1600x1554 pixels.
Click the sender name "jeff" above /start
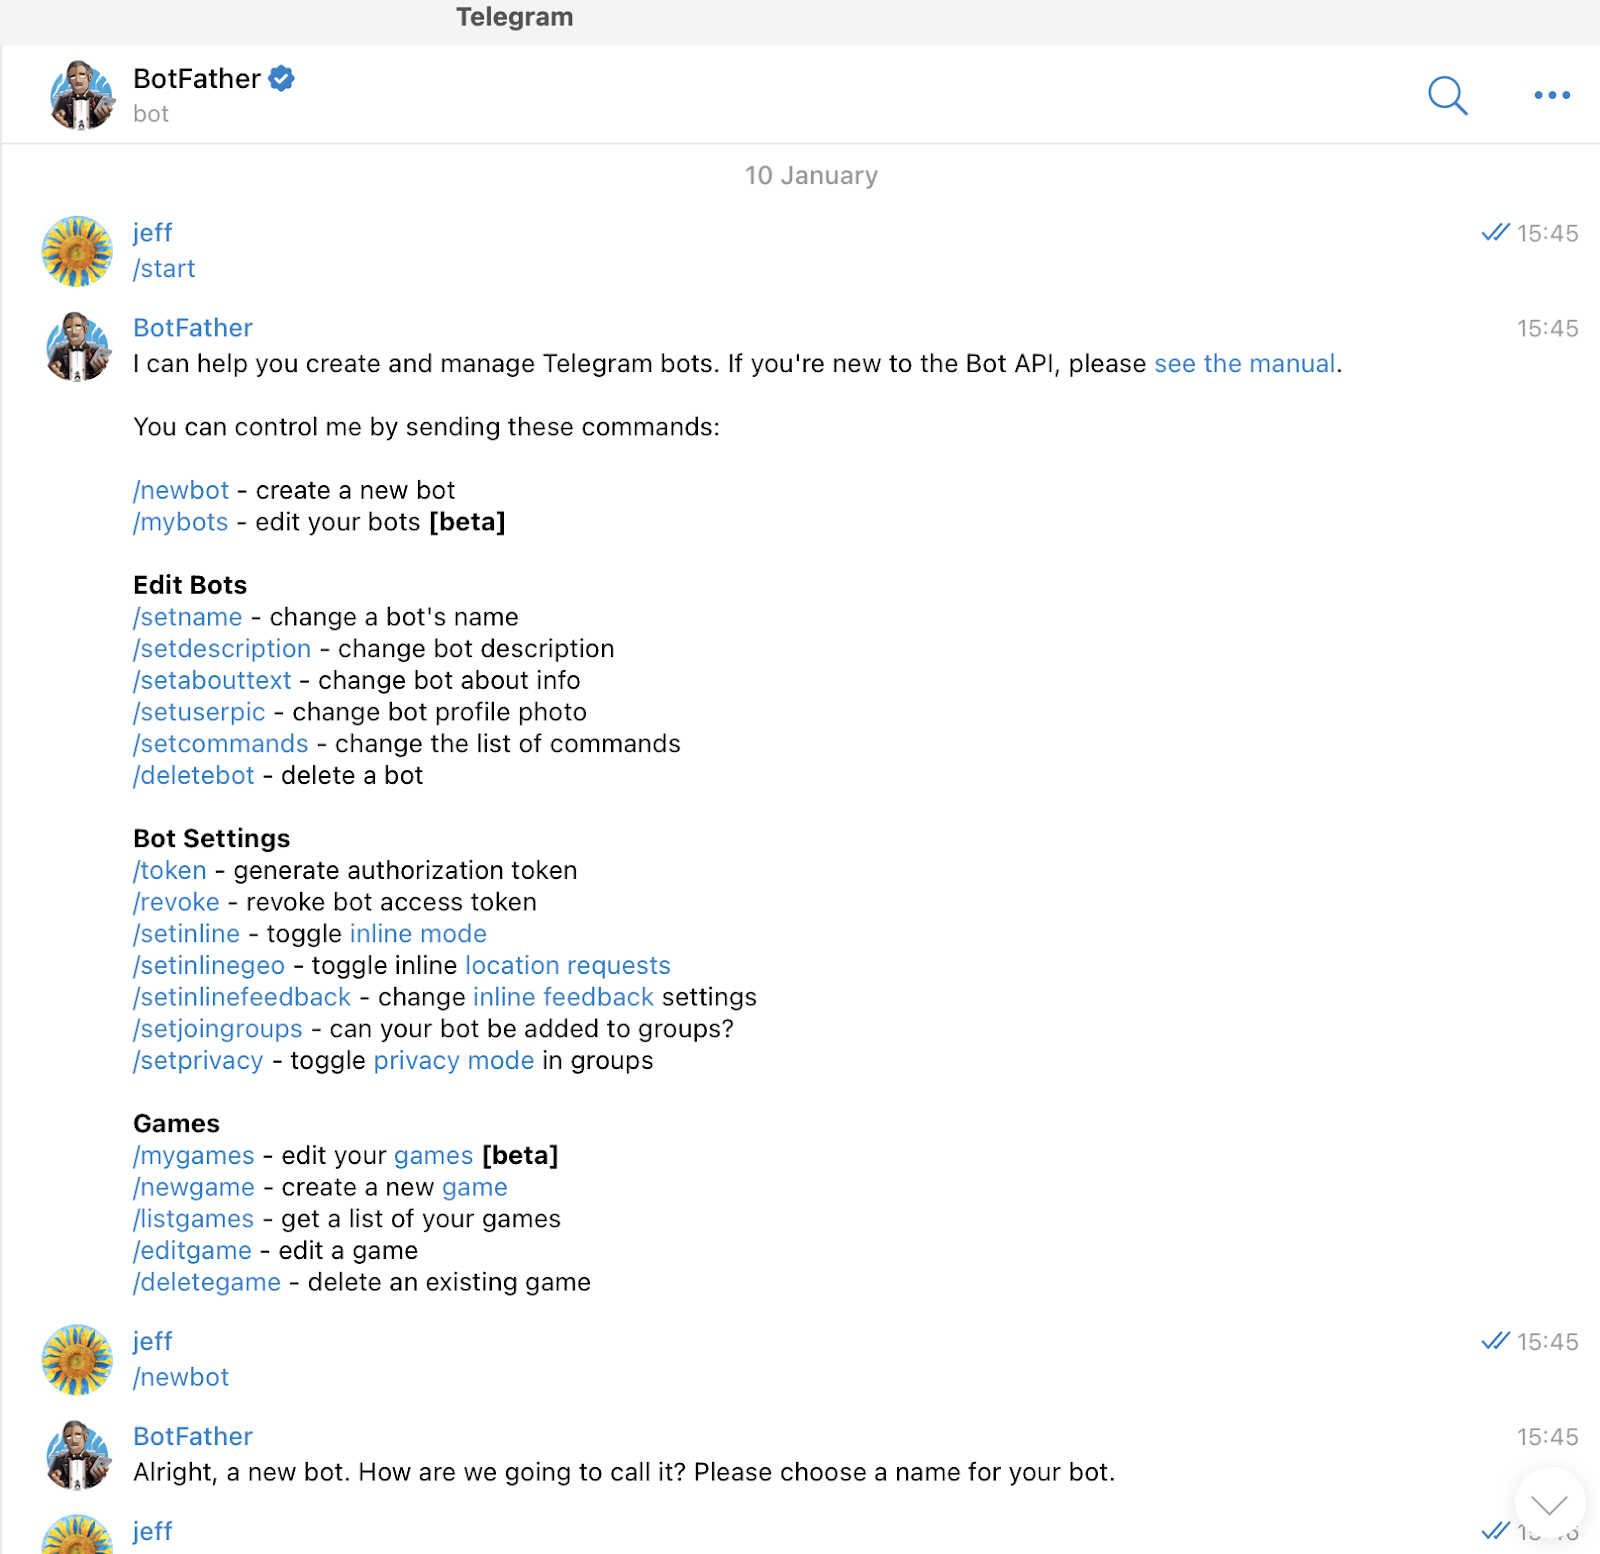tap(153, 233)
